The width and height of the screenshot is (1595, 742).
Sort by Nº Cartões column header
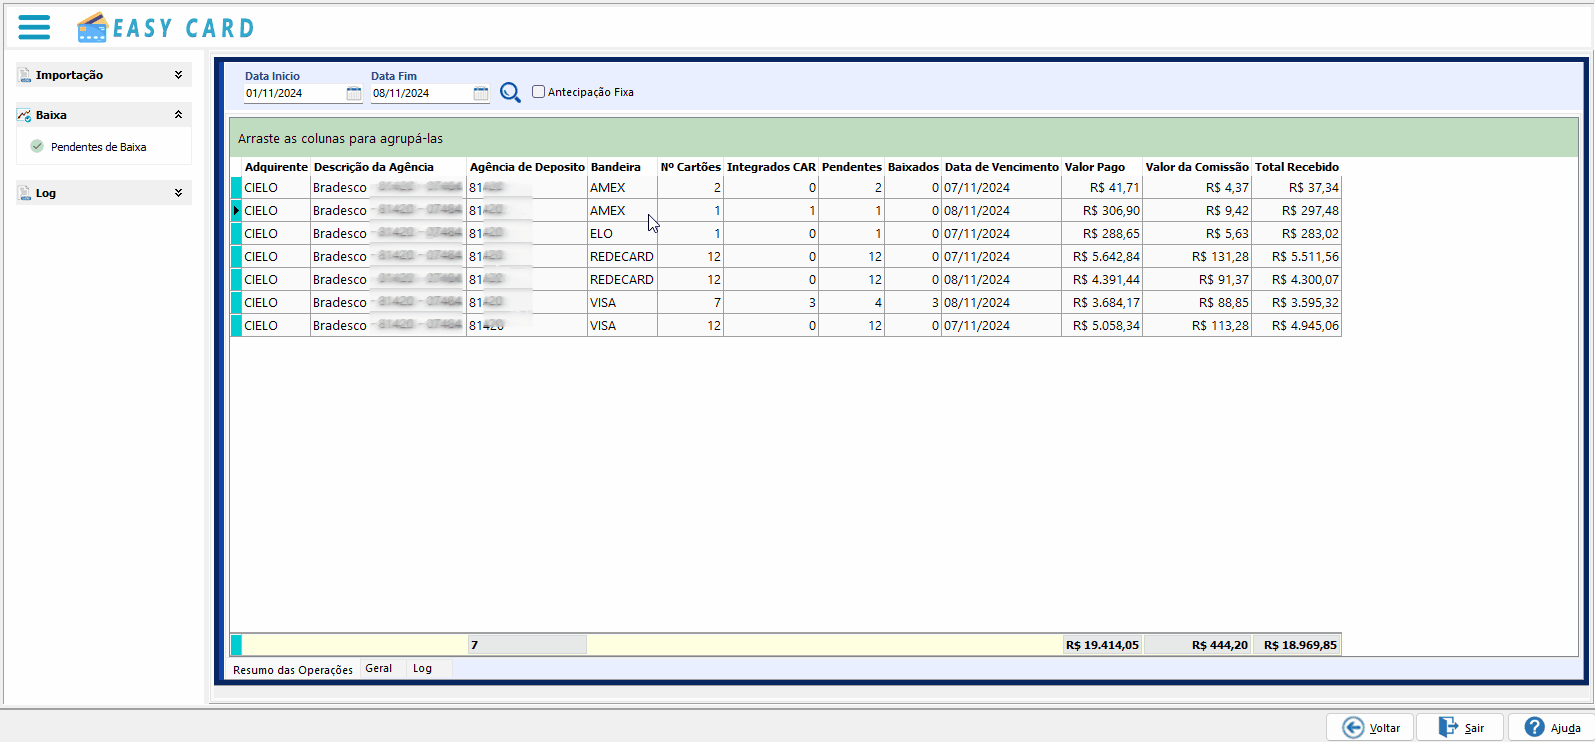click(x=690, y=167)
